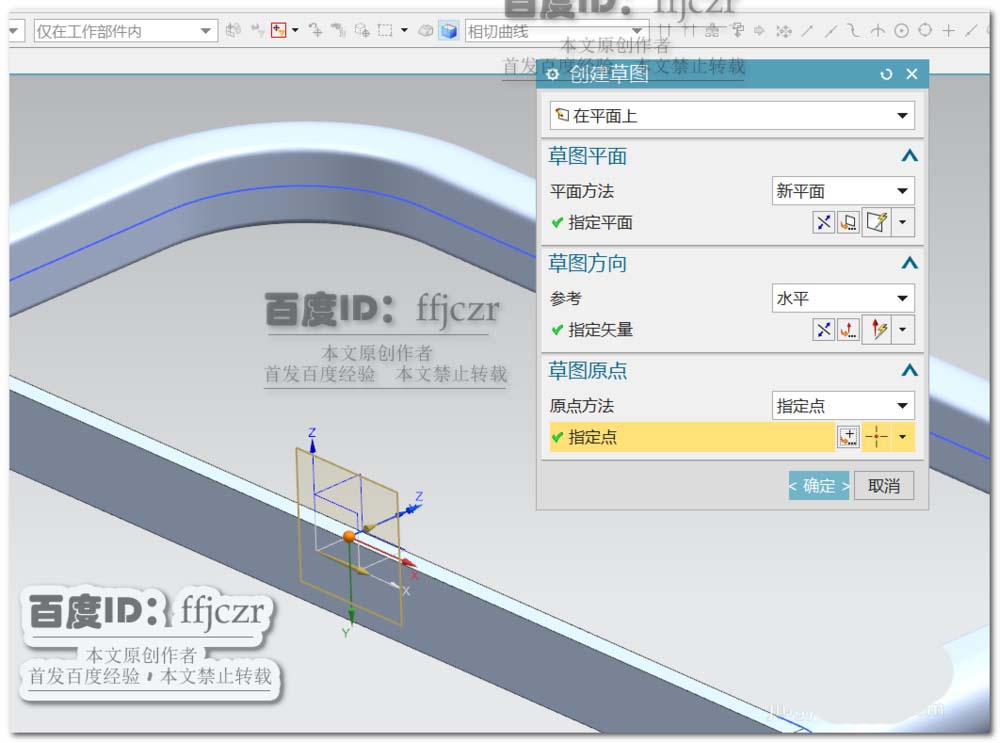Click the orange origin ball of the sketch triad
Image resolution: width=1000 pixels, height=743 pixels.
tap(349, 536)
